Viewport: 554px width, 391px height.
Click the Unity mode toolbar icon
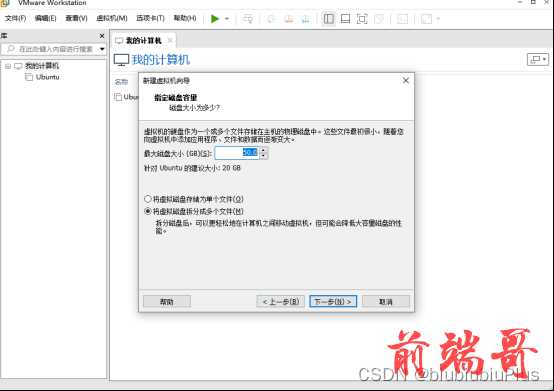coord(379,19)
